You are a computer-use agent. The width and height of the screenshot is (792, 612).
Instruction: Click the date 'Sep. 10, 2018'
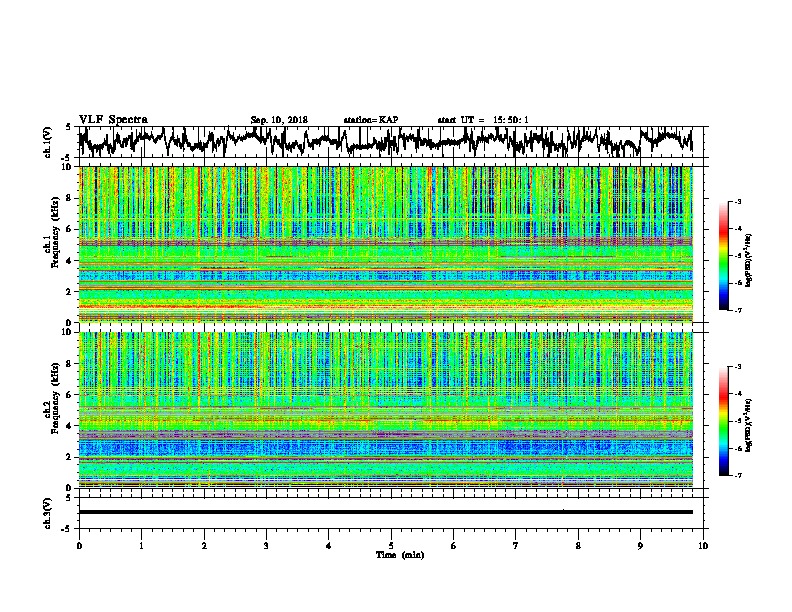click(x=279, y=120)
